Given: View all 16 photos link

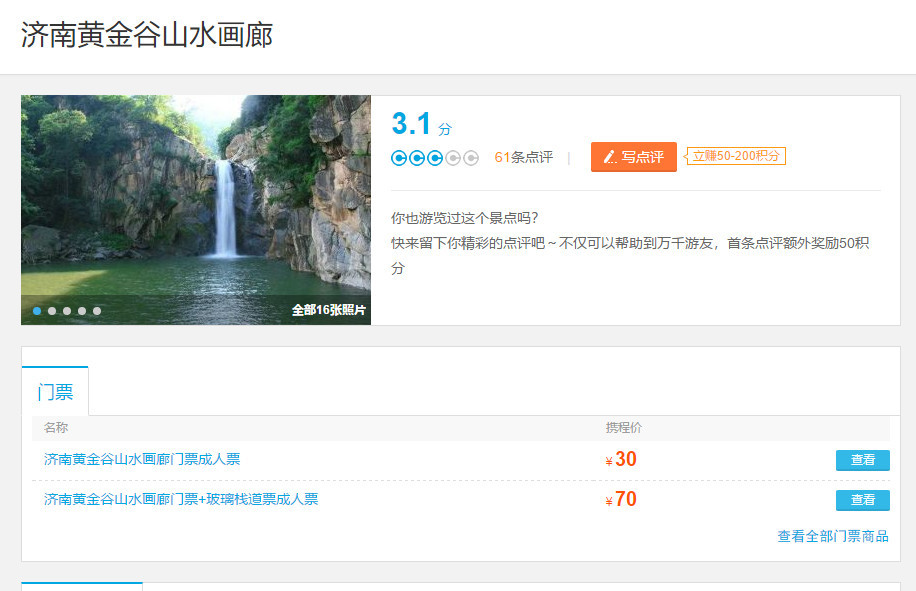Looking at the screenshot, I should pos(329,310).
